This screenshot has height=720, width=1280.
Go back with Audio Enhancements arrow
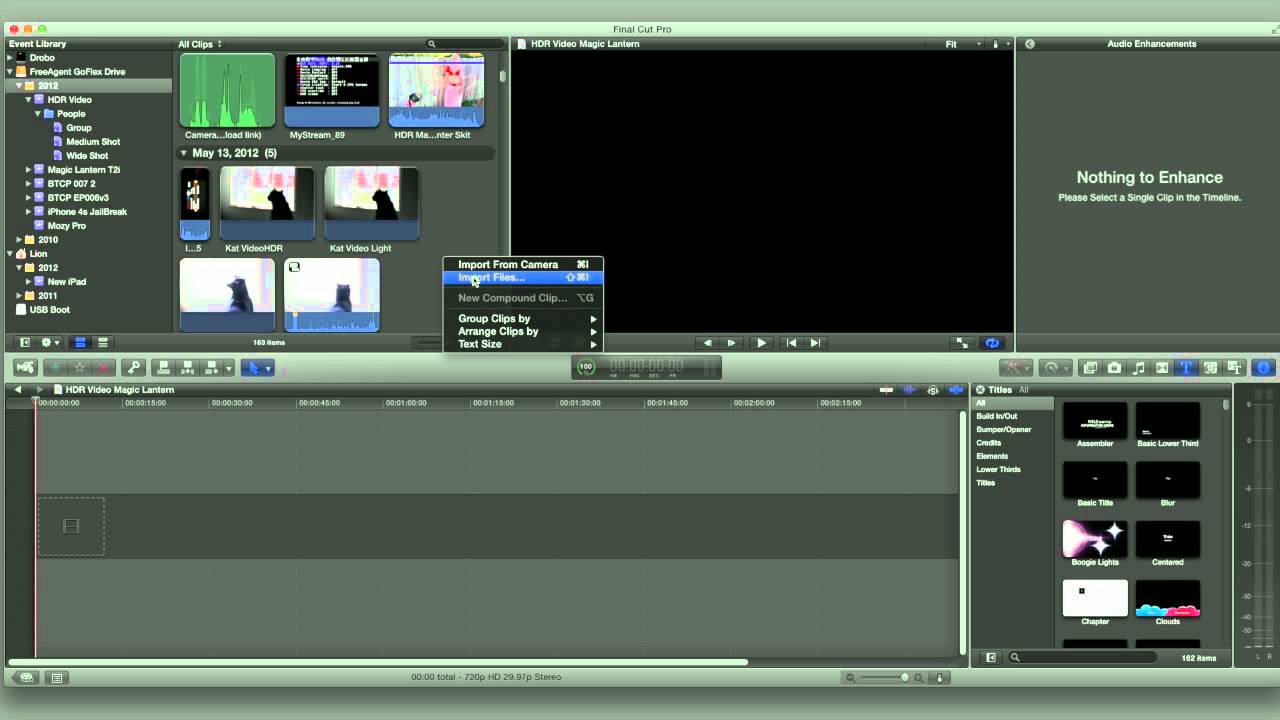[x=1029, y=44]
